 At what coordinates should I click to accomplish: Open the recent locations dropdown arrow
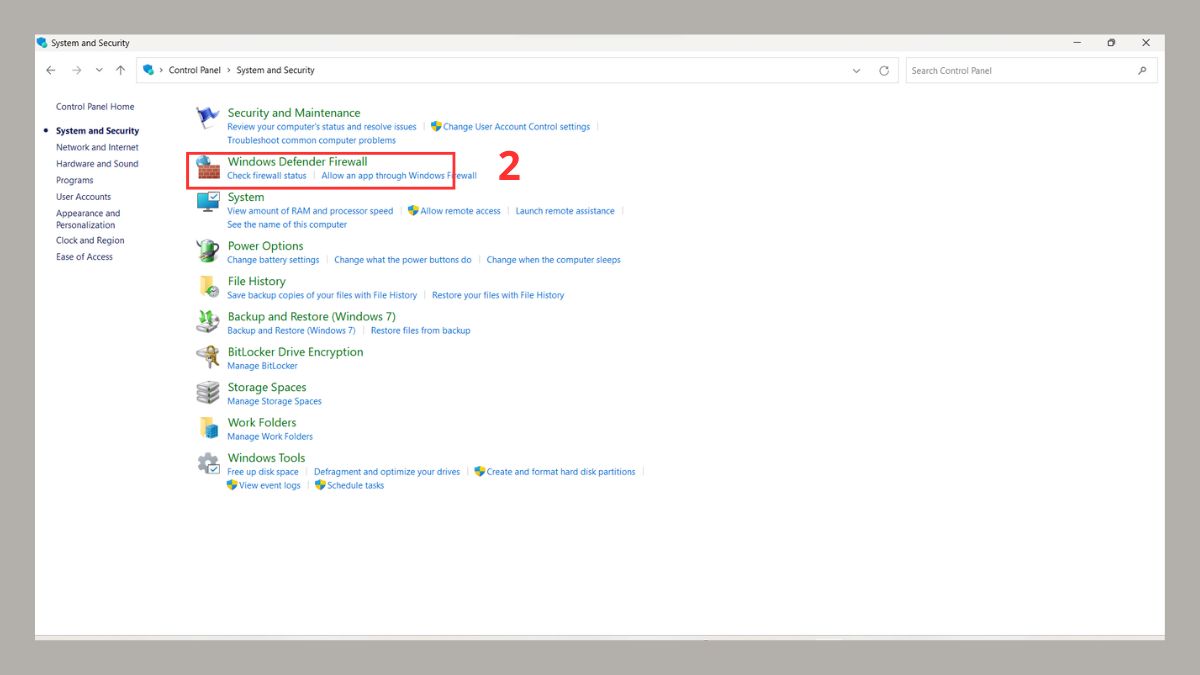[98, 71]
